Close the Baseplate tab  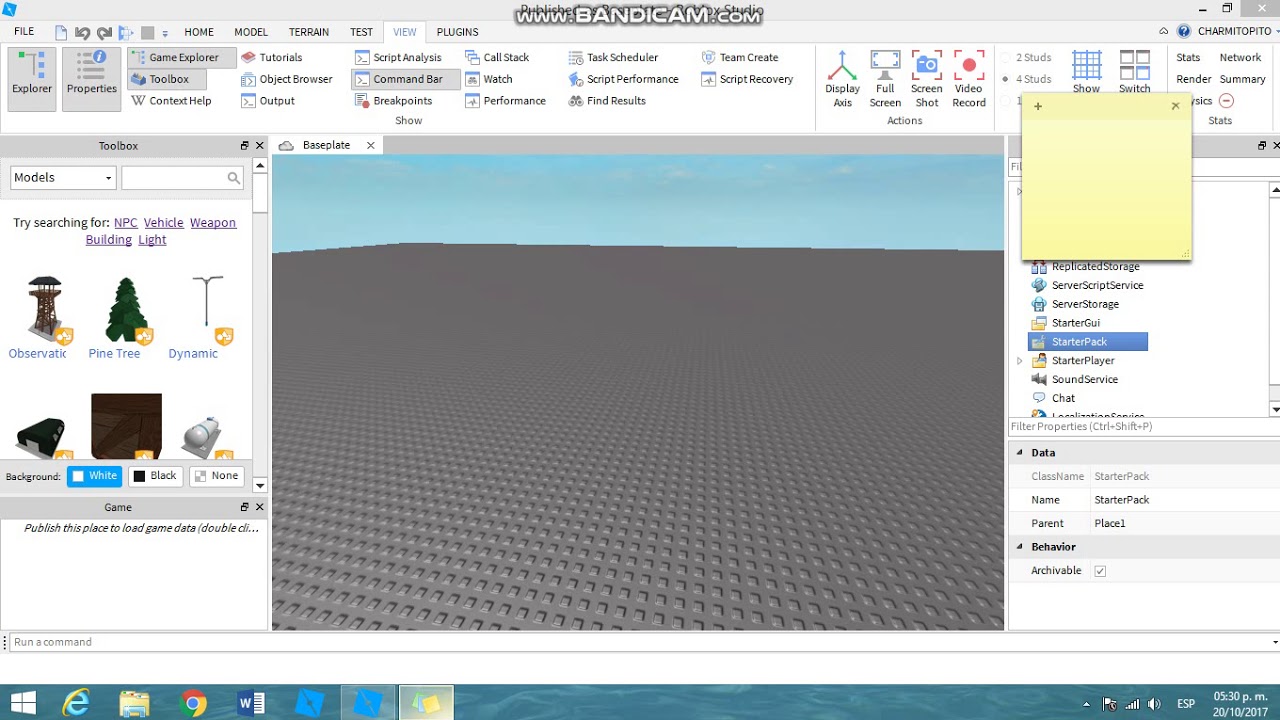370,146
